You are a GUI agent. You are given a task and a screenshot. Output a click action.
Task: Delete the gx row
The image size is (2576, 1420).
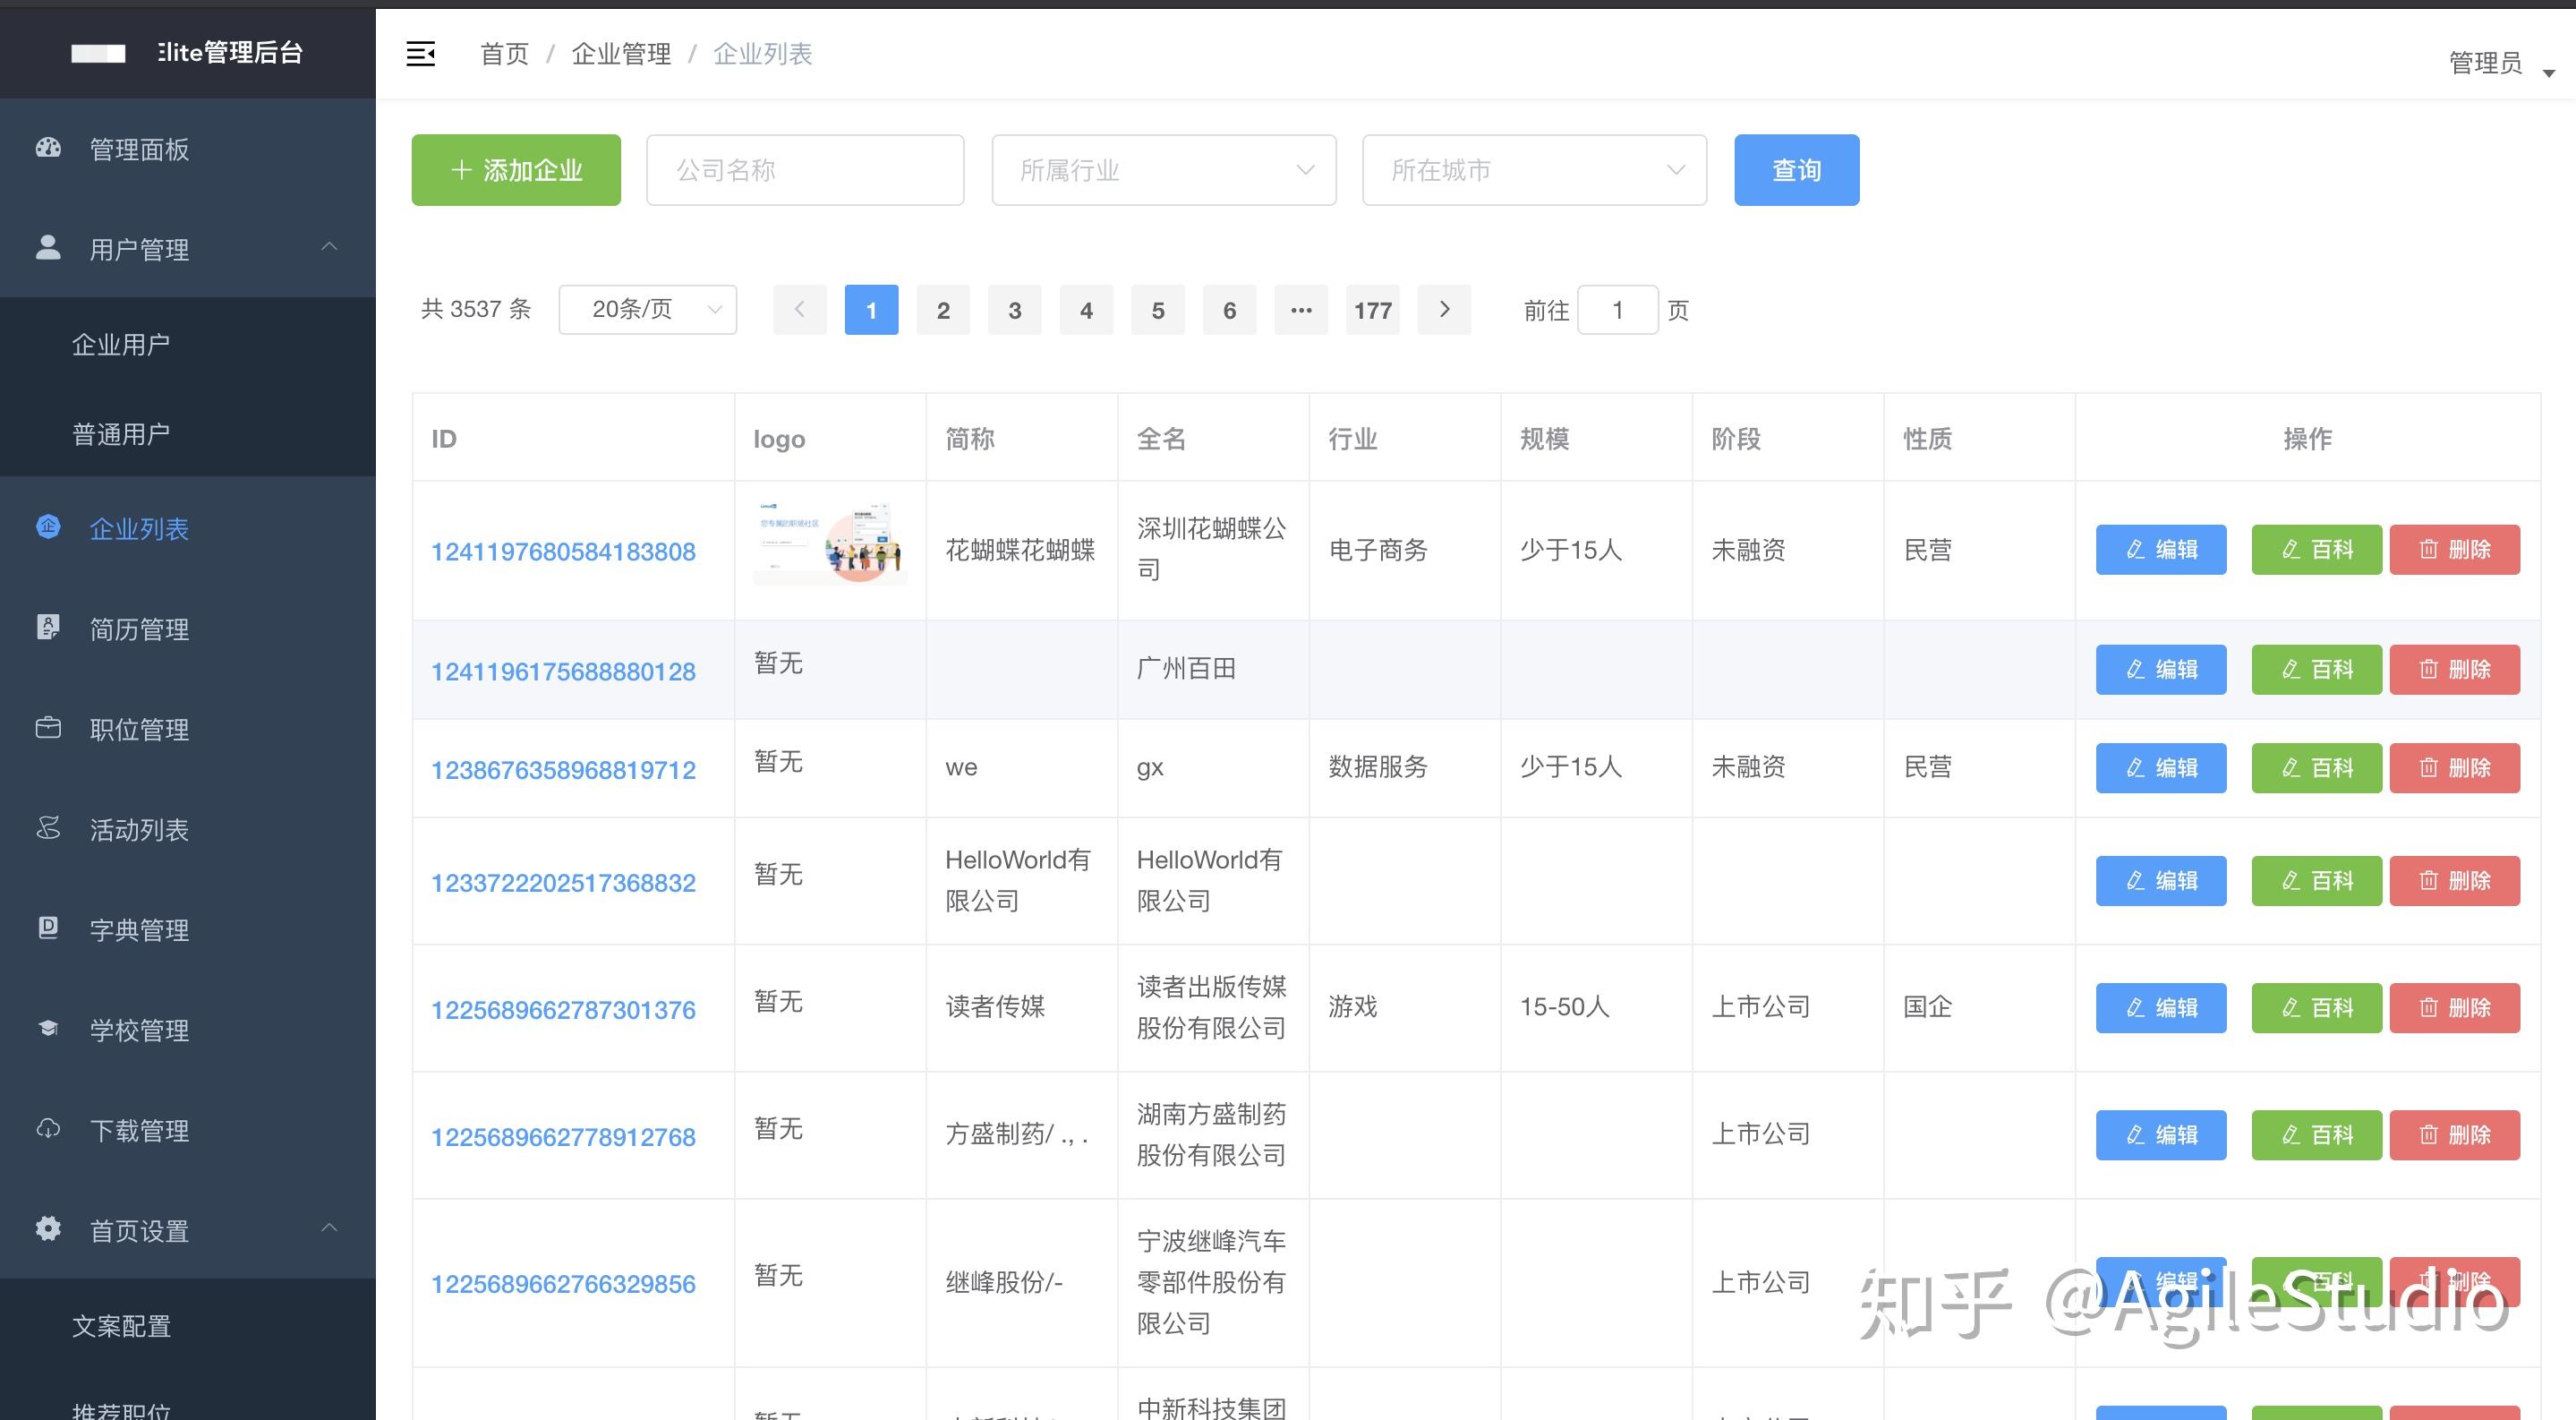[x=2454, y=768]
